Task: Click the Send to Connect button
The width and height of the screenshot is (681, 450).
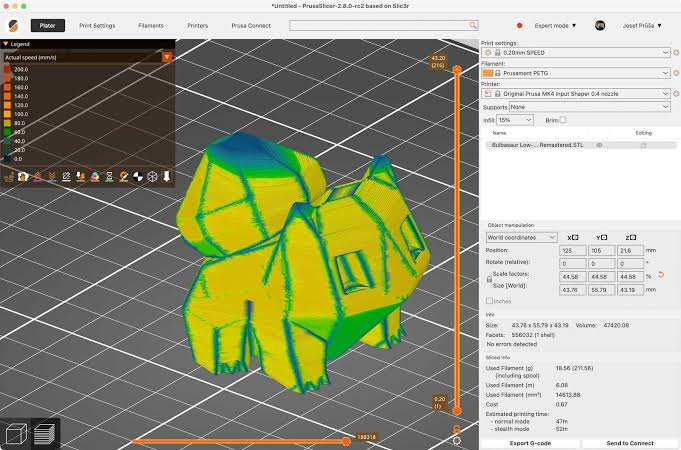Action: (x=630, y=443)
